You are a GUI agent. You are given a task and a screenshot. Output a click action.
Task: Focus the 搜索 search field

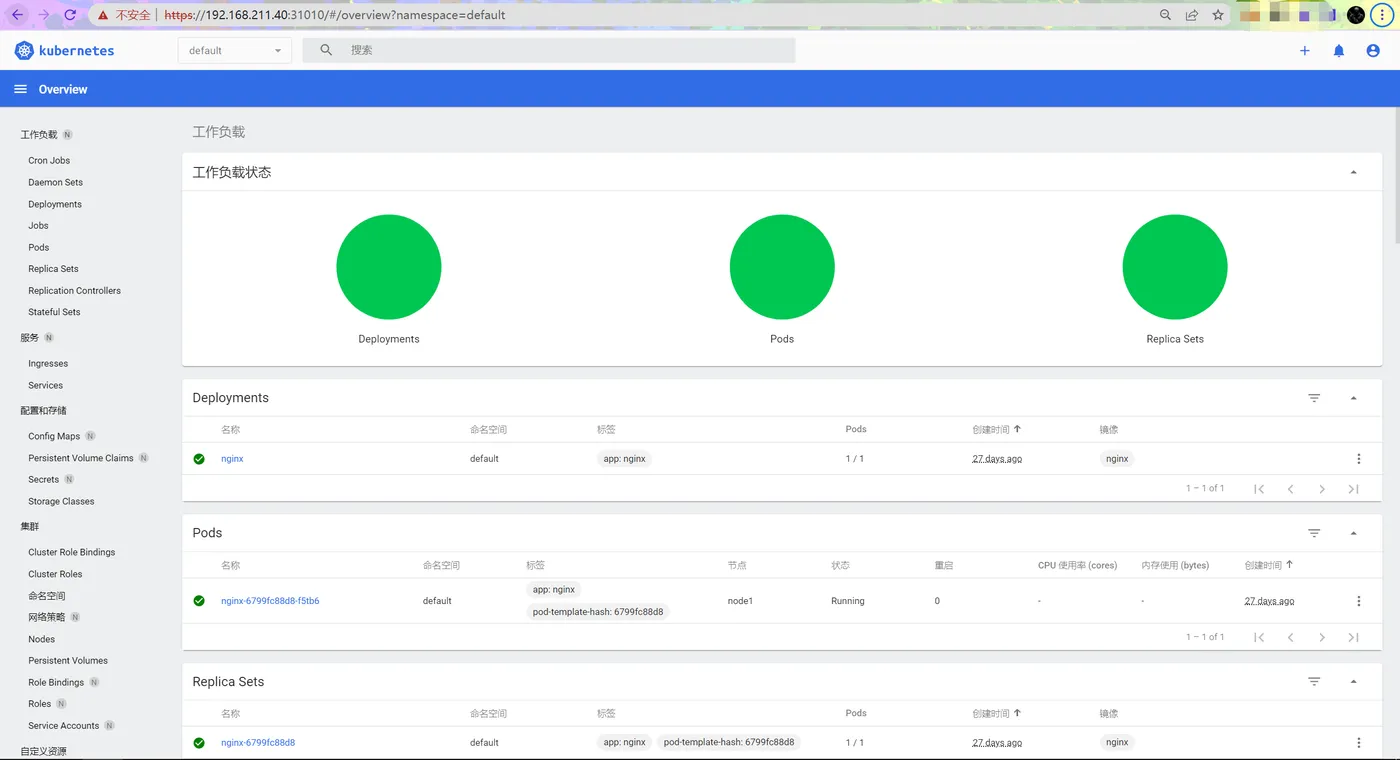tap(549, 50)
